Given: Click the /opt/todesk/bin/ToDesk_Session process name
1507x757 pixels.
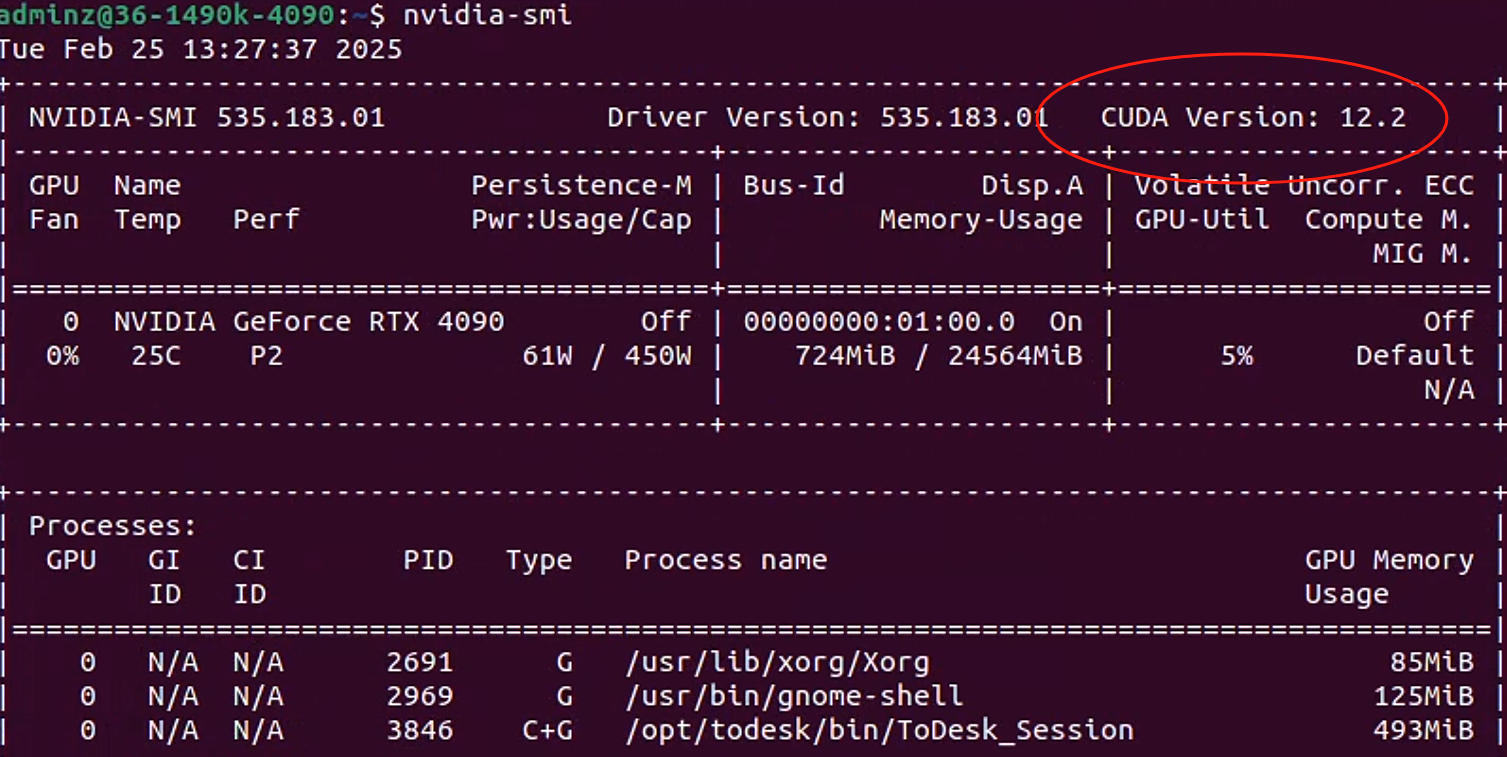Looking at the screenshot, I should (x=878, y=730).
